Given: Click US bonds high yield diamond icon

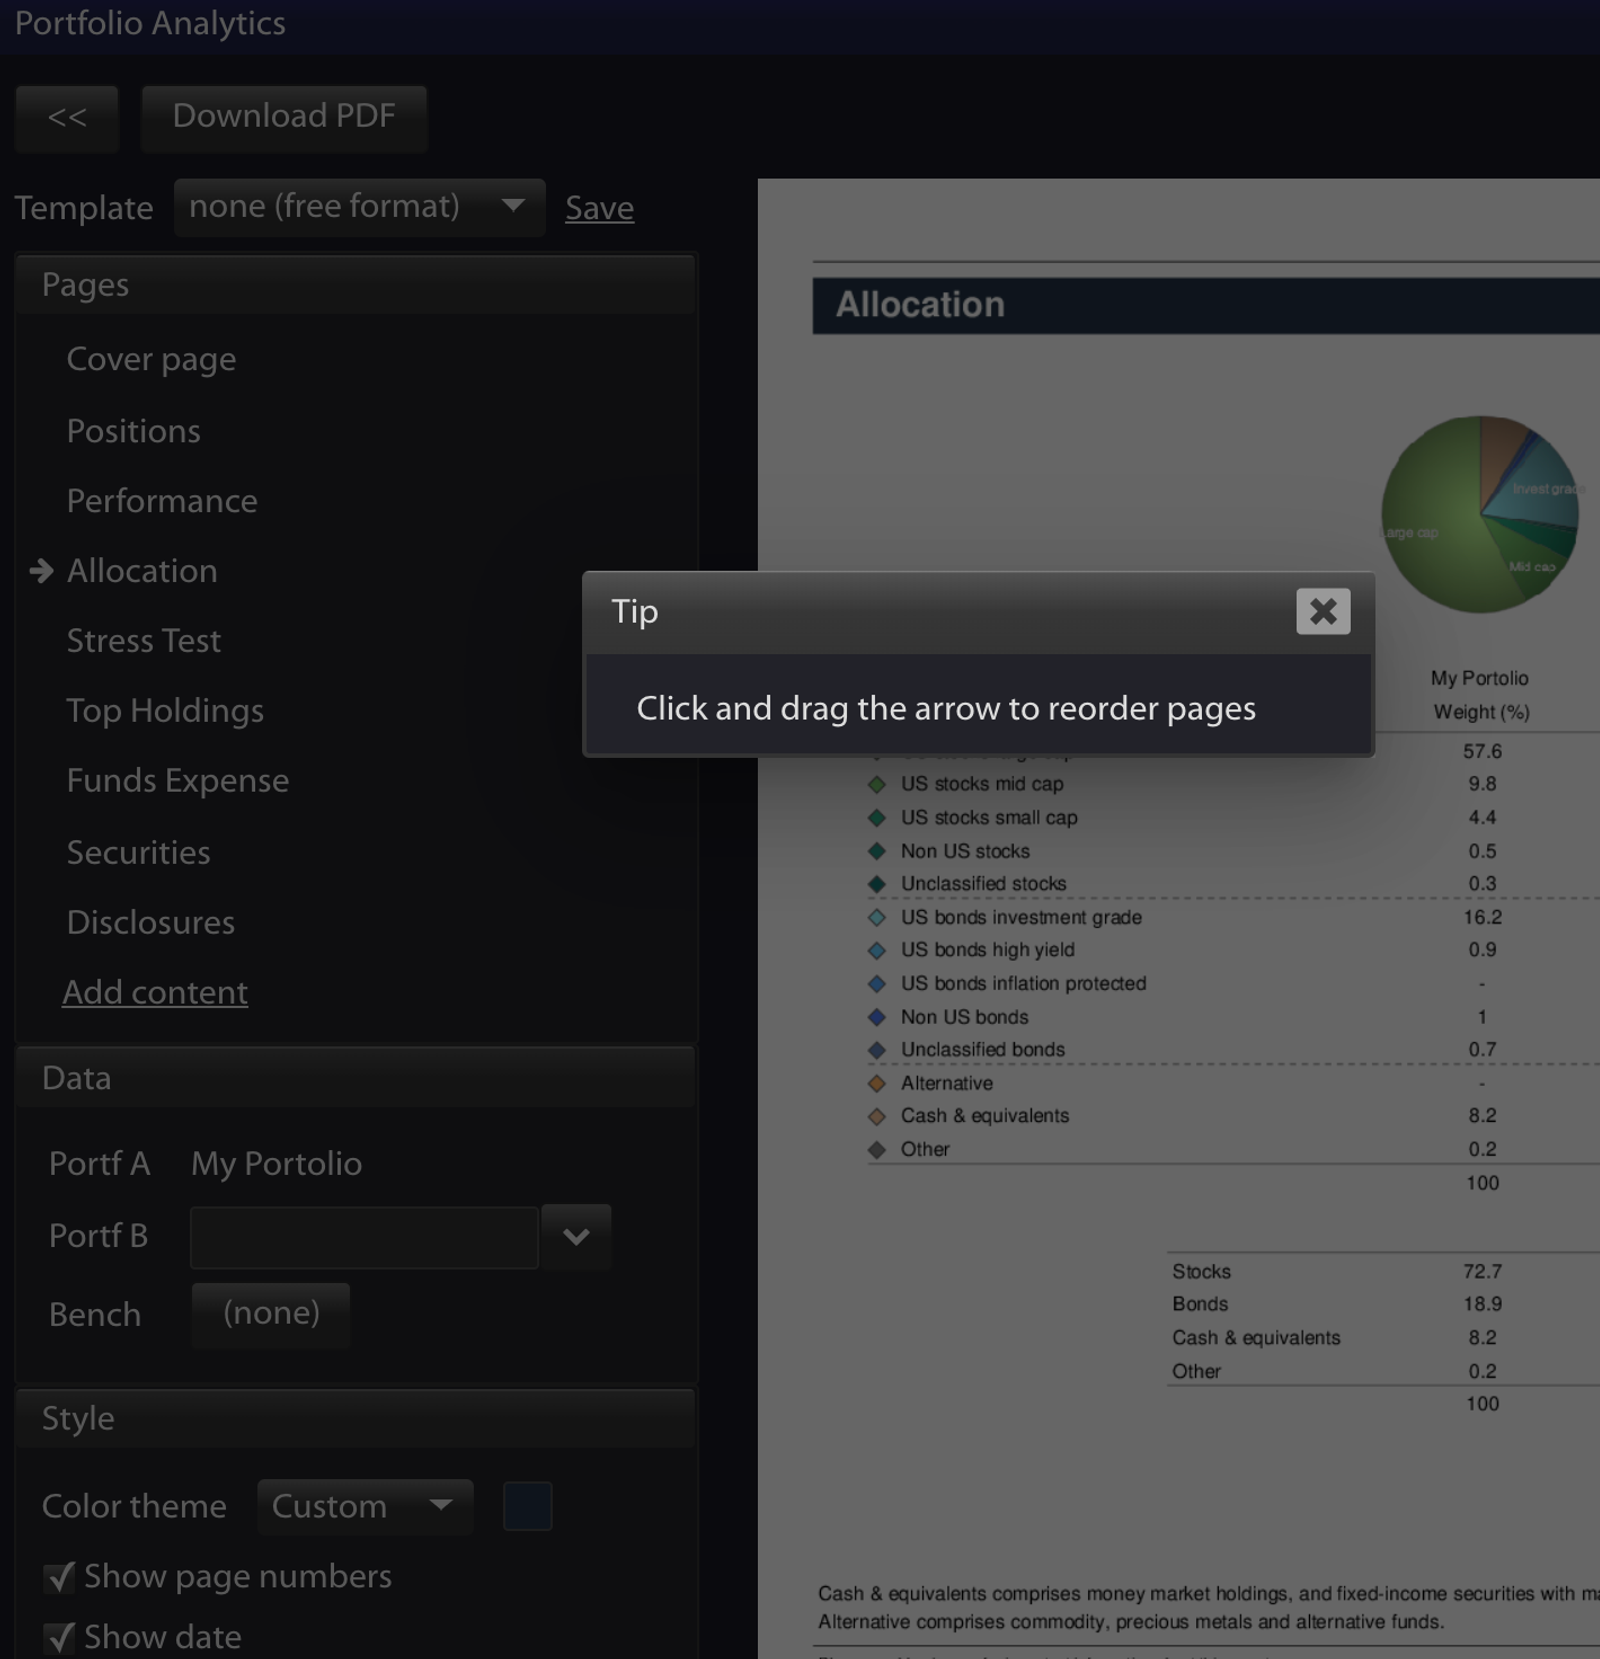Looking at the screenshot, I should tap(877, 950).
